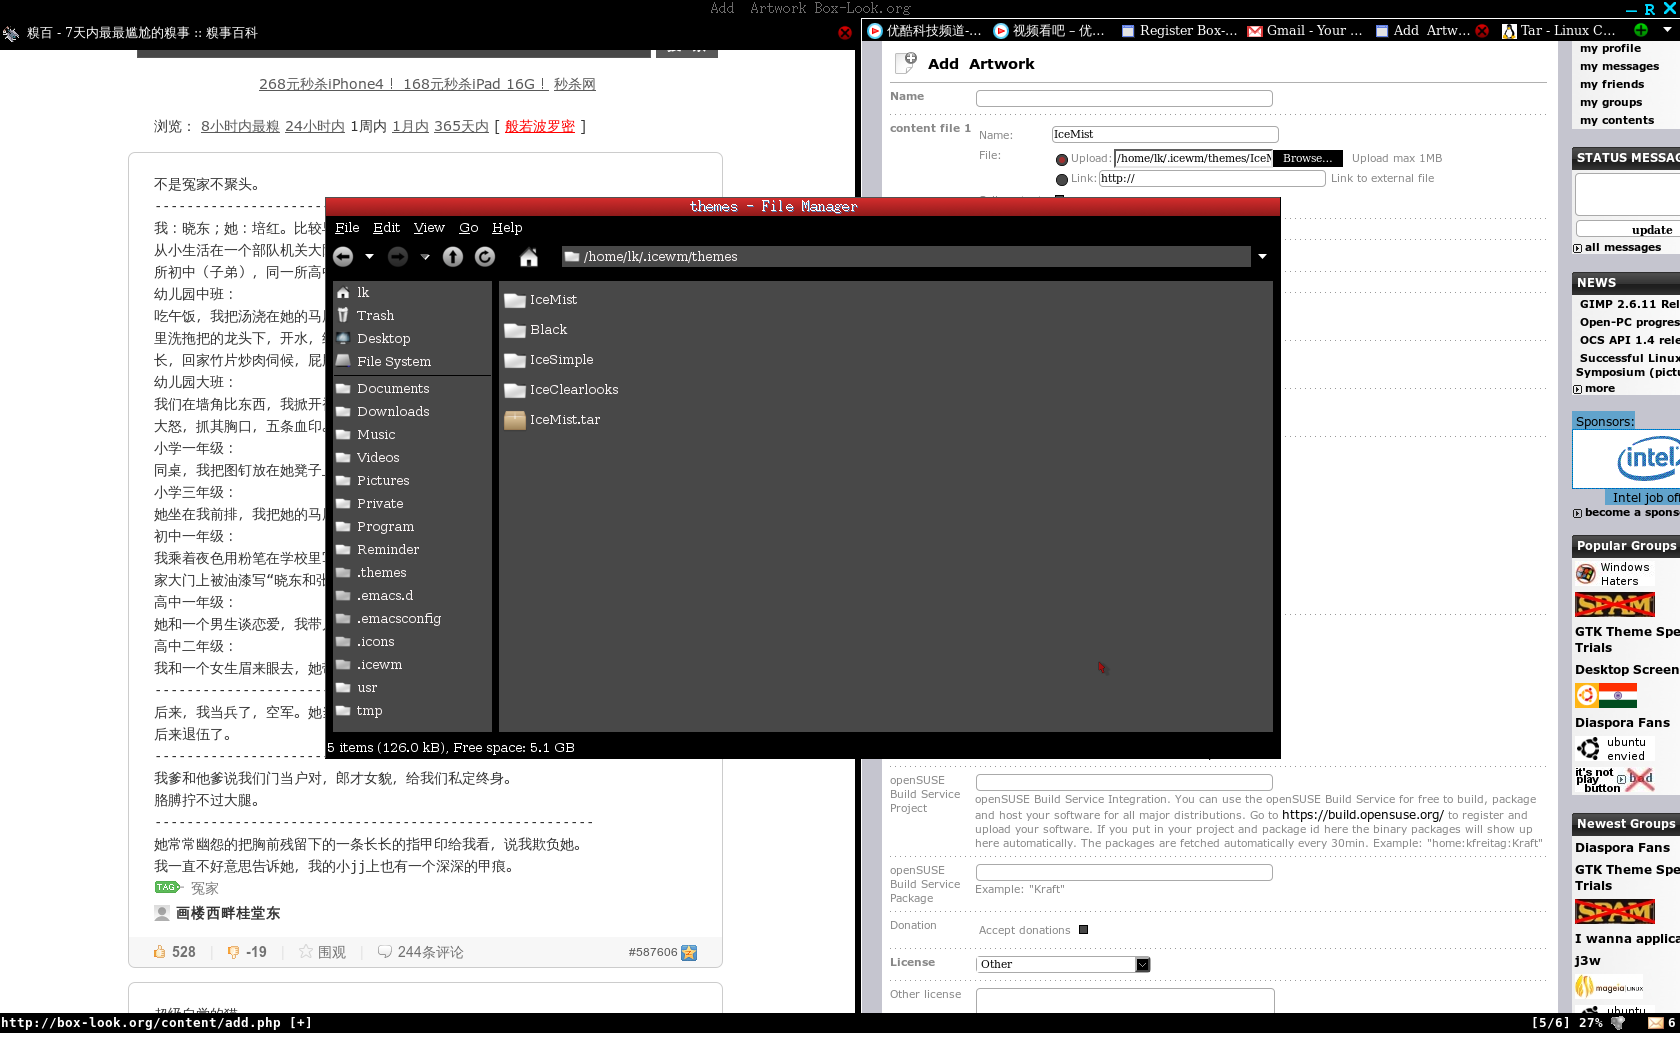Reload the folder with refresh icon
The width and height of the screenshot is (1680, 1050).
(x=485, y=257)
